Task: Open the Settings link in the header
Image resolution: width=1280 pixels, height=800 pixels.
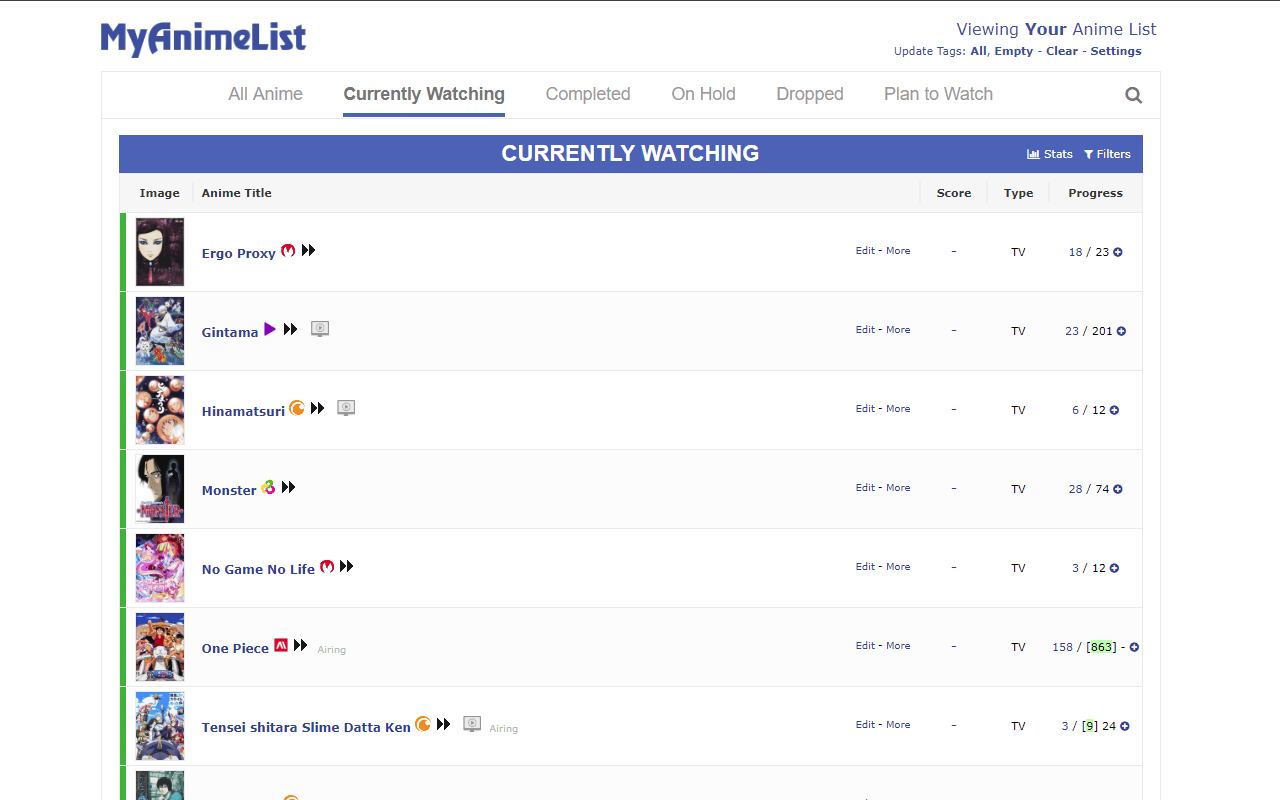Action: (x=1115, y=51)
